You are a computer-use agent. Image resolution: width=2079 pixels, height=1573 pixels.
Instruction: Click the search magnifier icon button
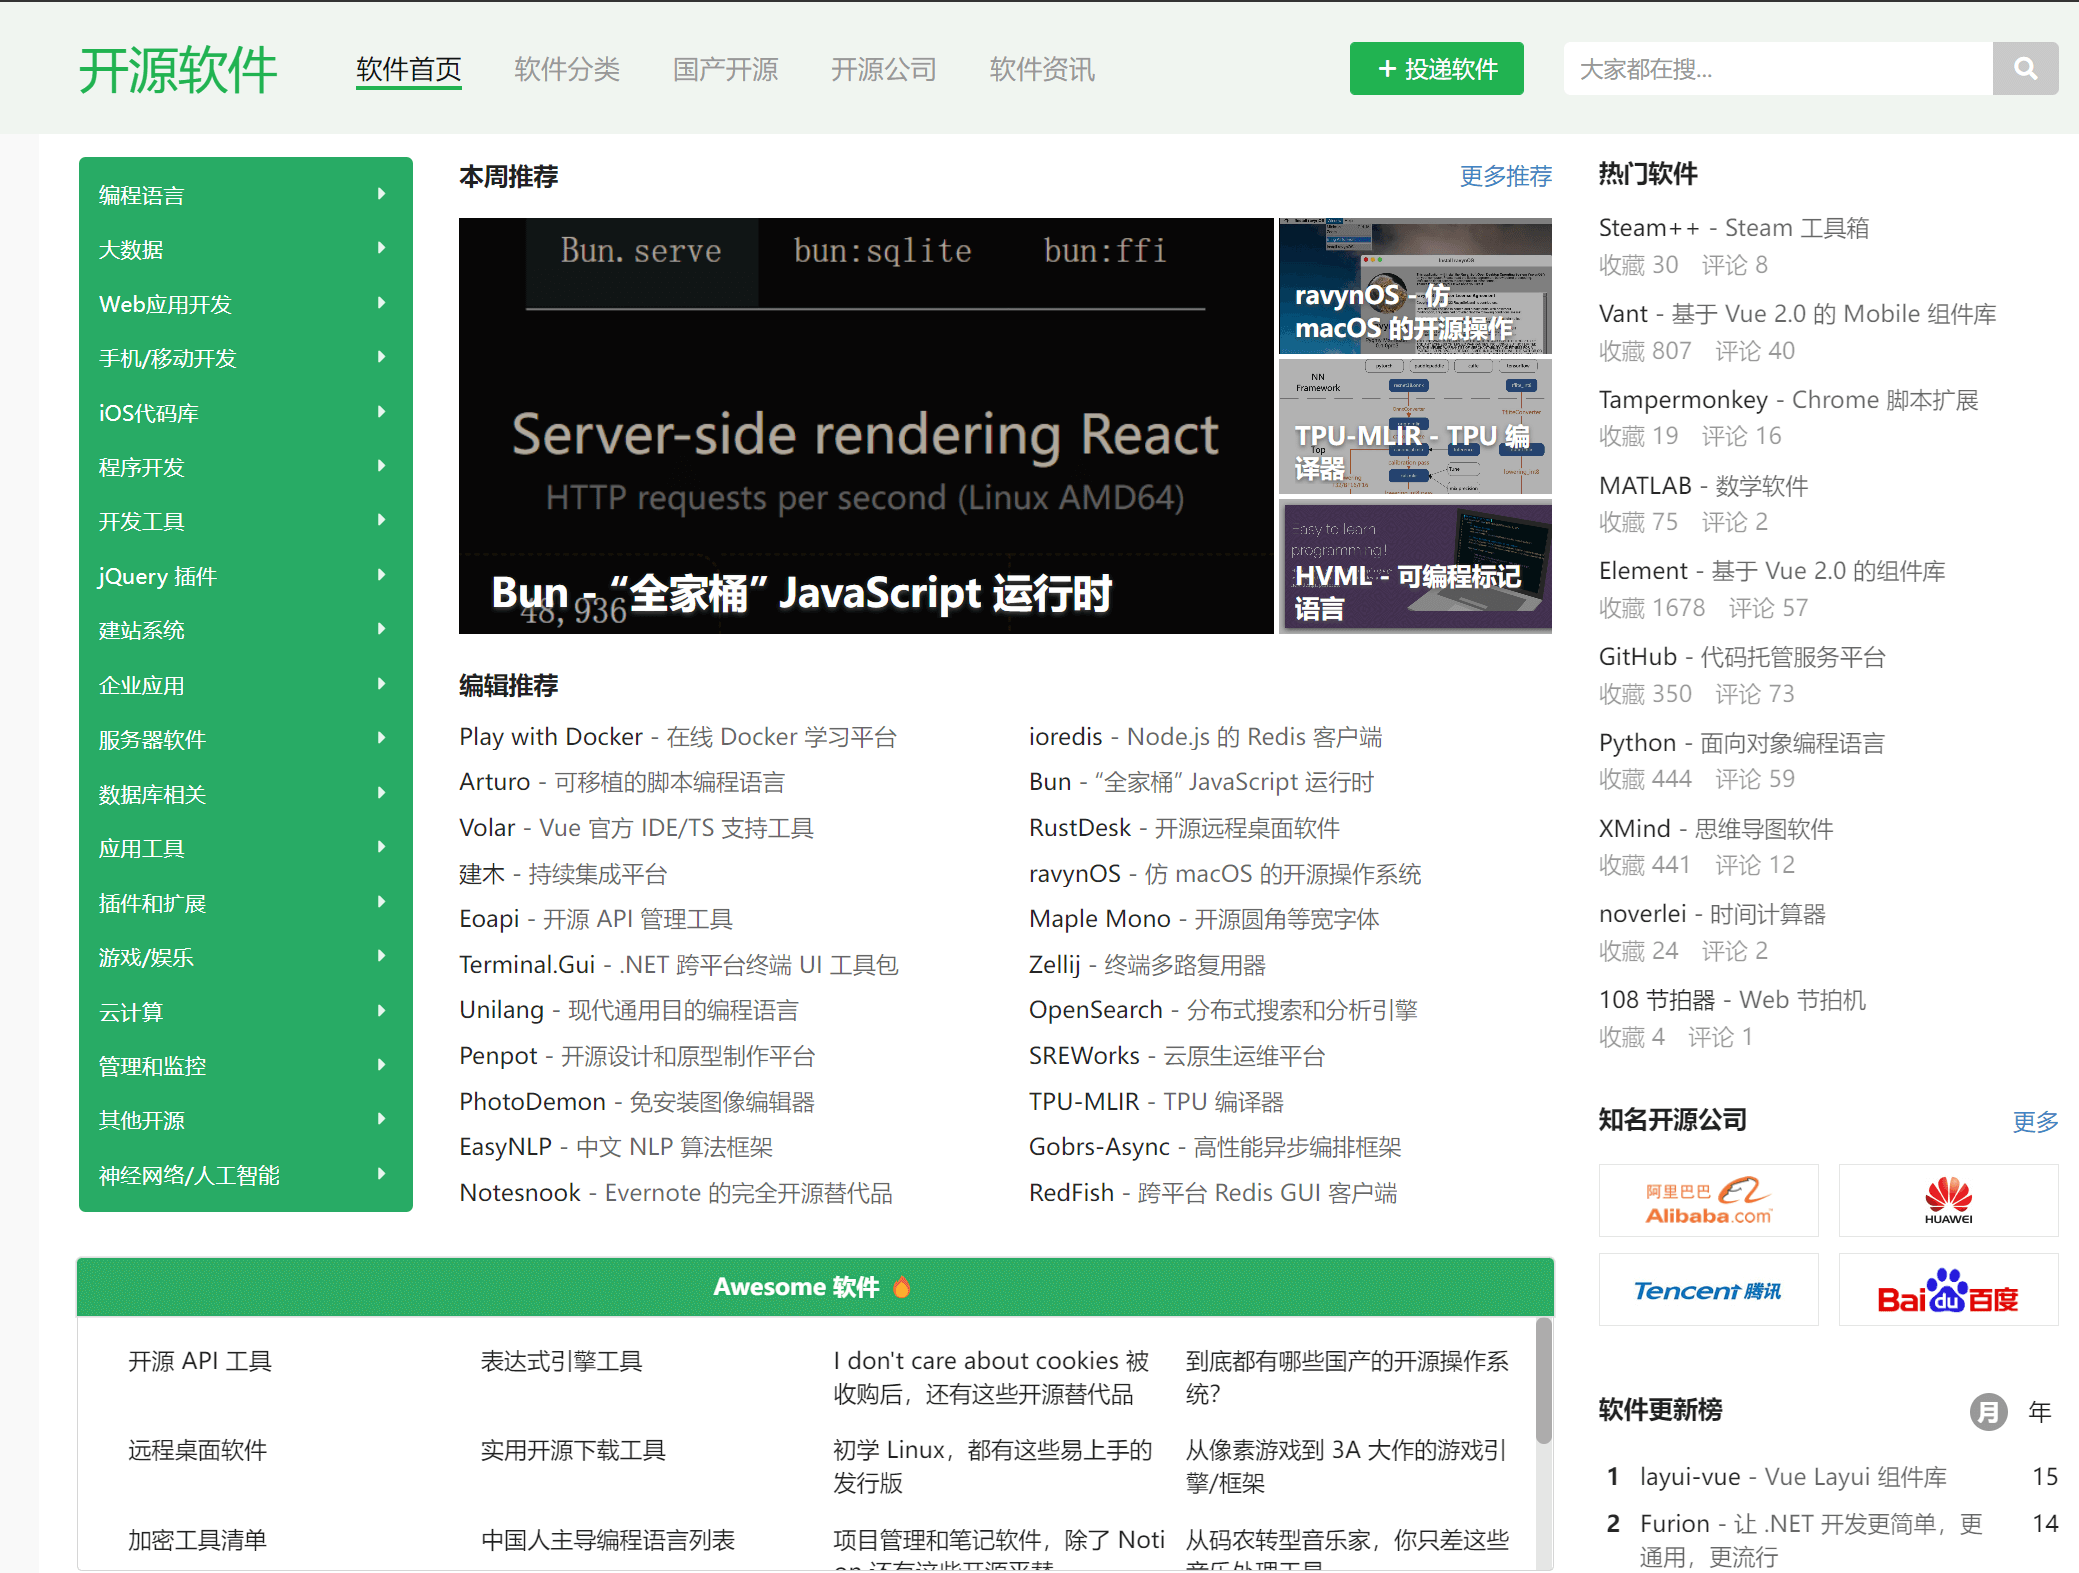(2025, 69)
